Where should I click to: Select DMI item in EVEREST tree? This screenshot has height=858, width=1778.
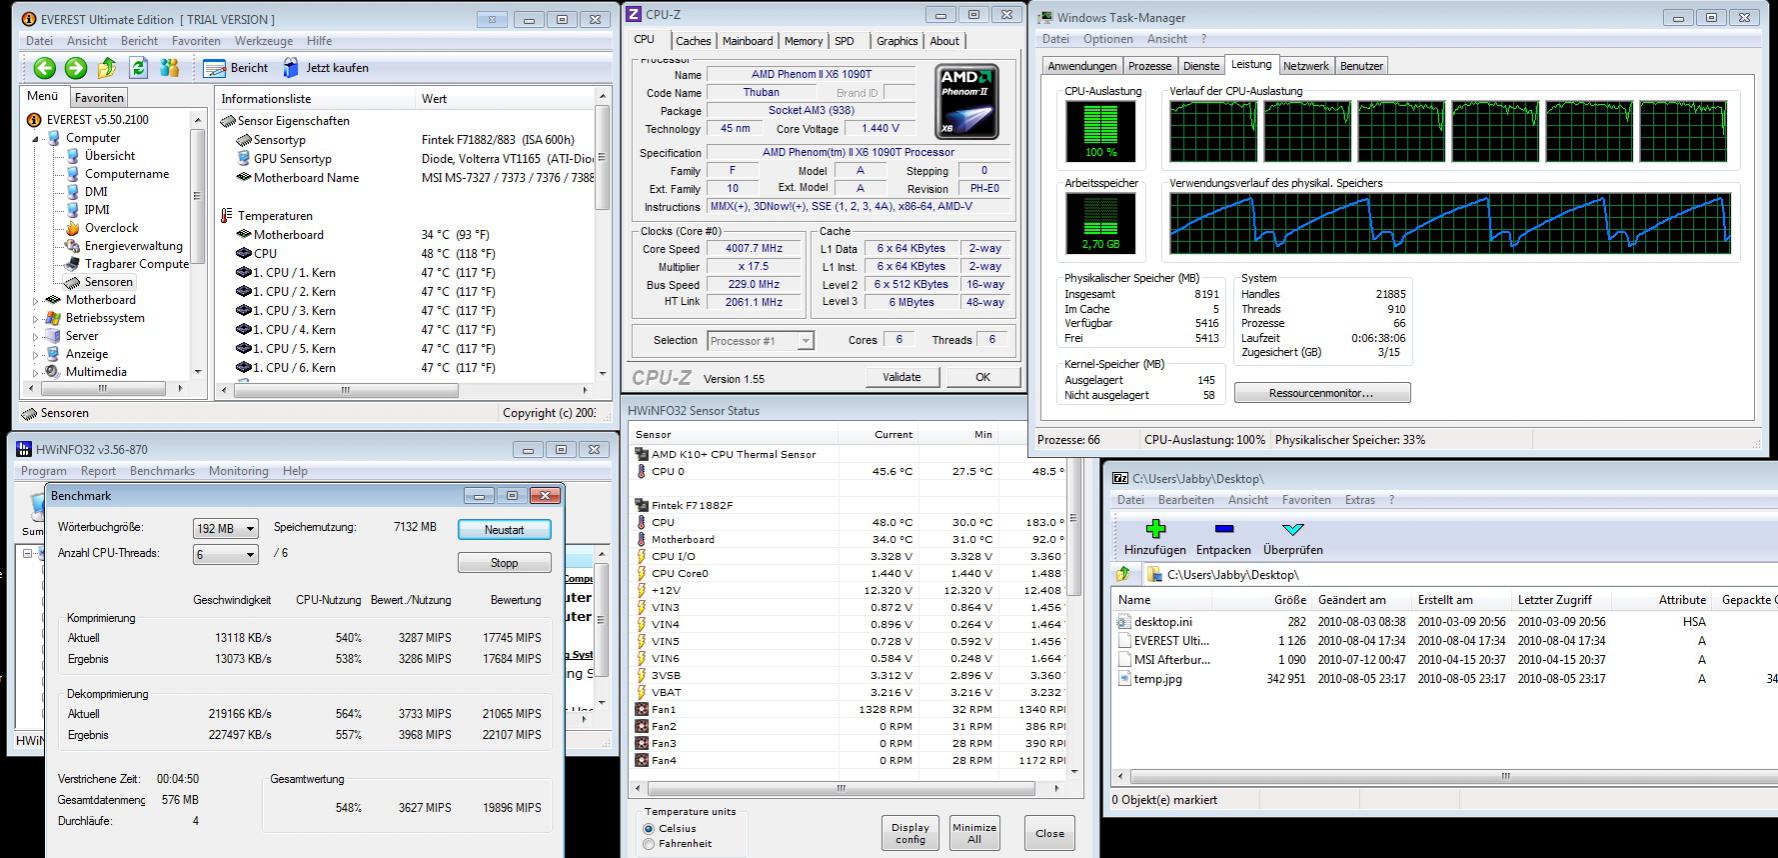point(96,192)
